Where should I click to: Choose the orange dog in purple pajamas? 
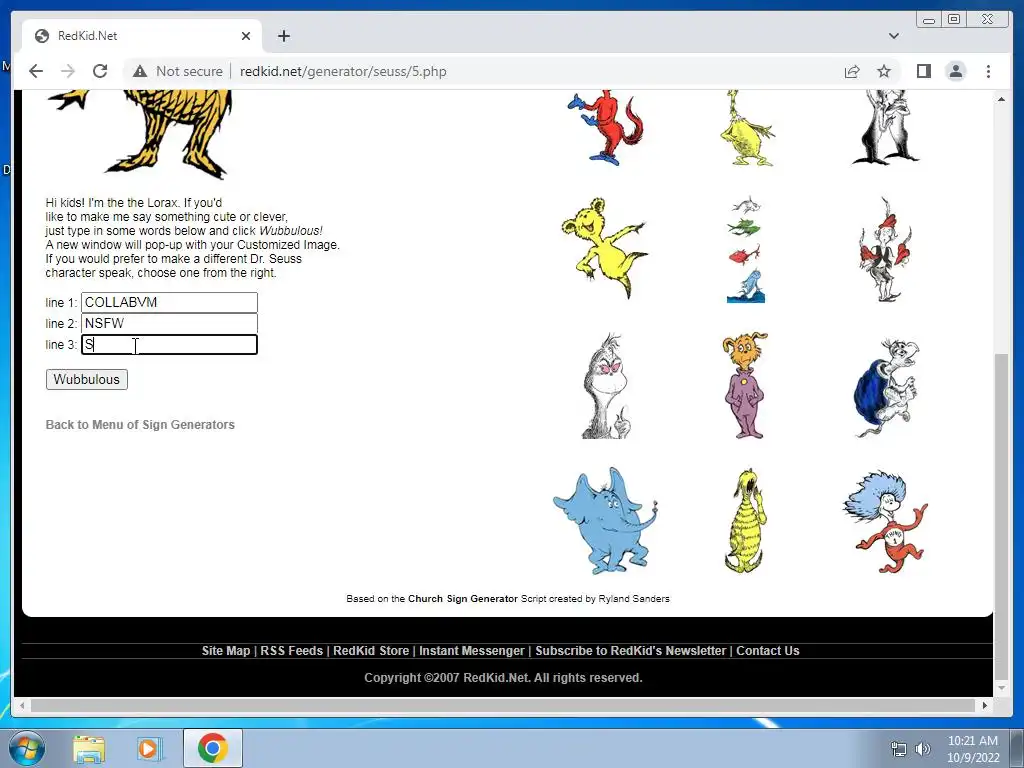point(745,385)
